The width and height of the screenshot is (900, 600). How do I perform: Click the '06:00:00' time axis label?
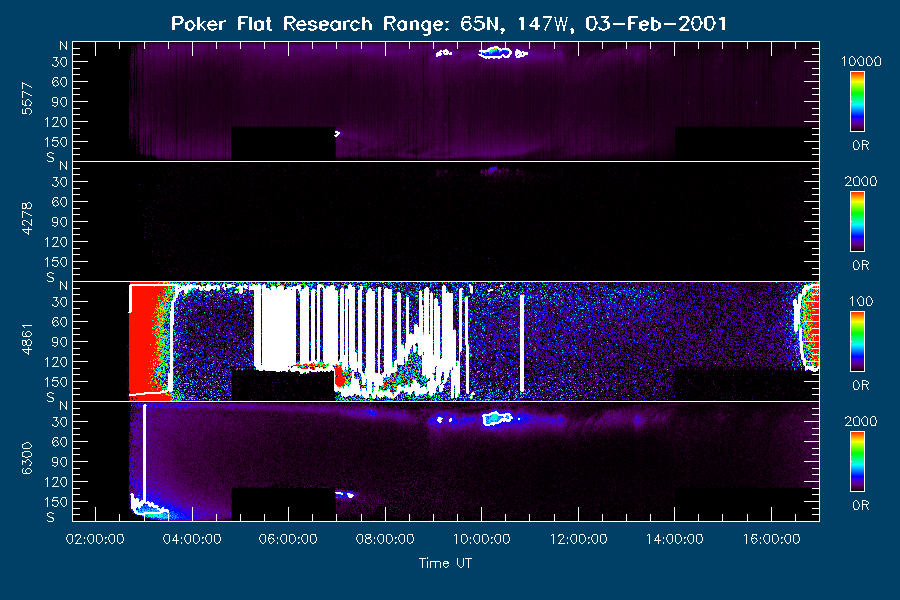pyautogui.click(x=288, y=539)
